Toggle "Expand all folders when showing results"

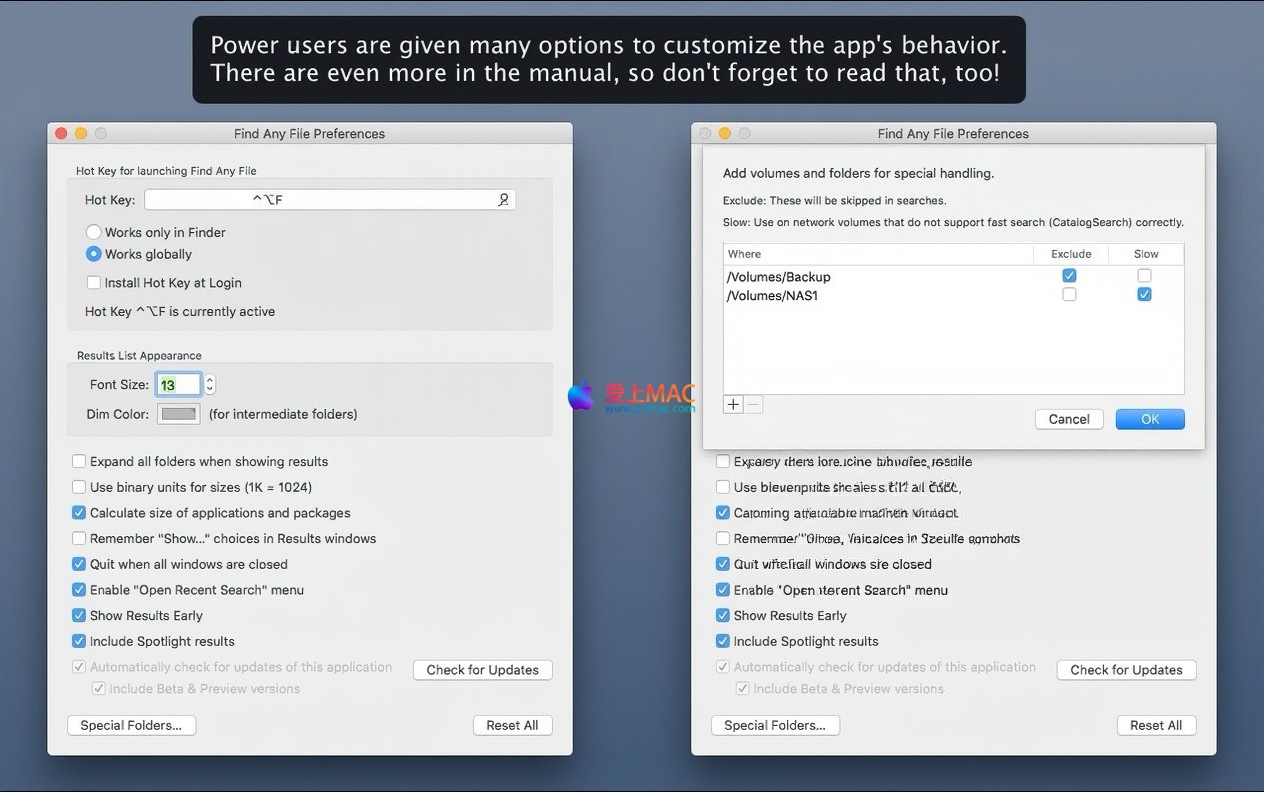click(x=79, y=462)
